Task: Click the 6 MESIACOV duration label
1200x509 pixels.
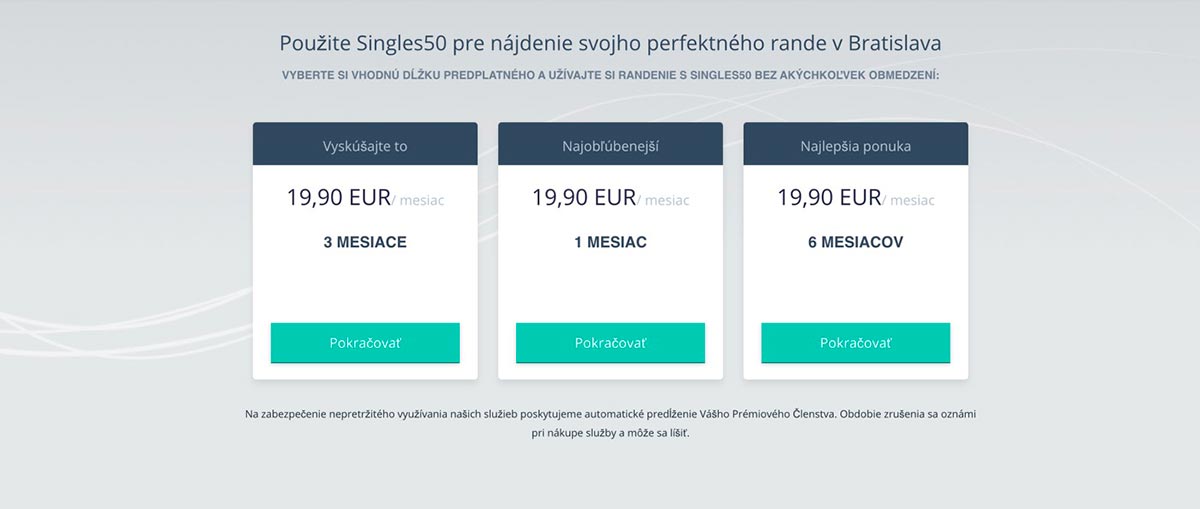Action: pyautogui.click(x=855, y=242)
